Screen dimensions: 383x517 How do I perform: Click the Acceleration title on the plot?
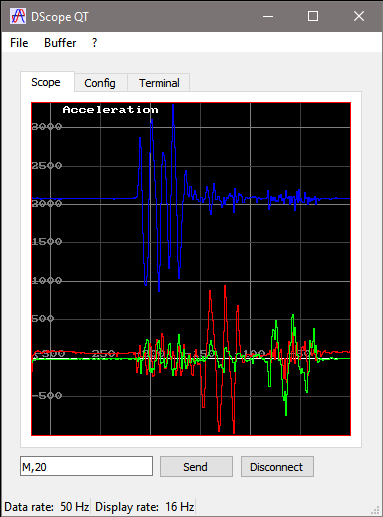[x=110, y=110]
